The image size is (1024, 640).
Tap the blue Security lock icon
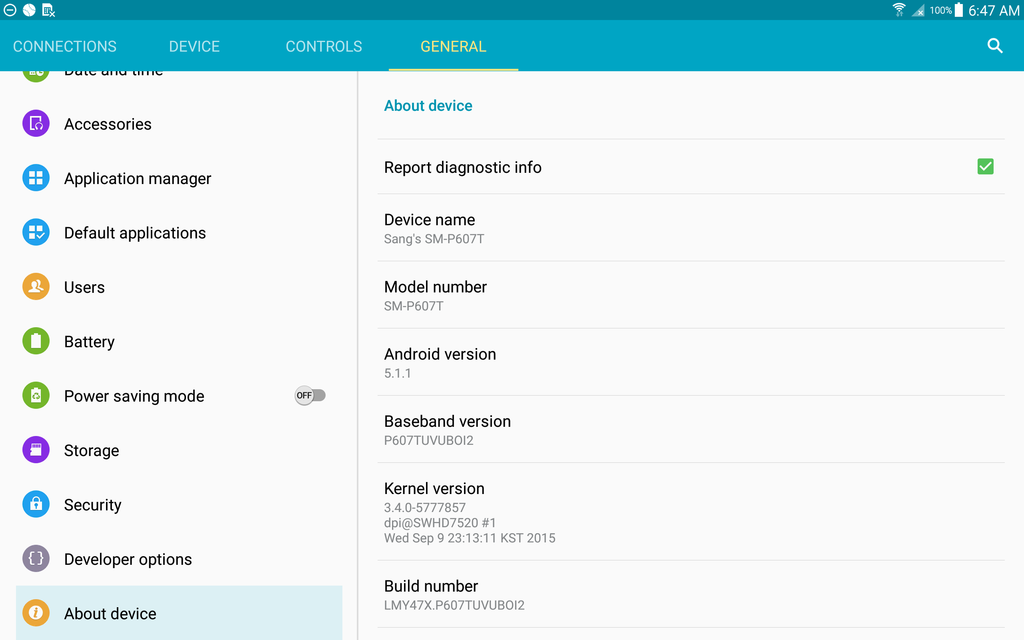[x=36, y=504]
